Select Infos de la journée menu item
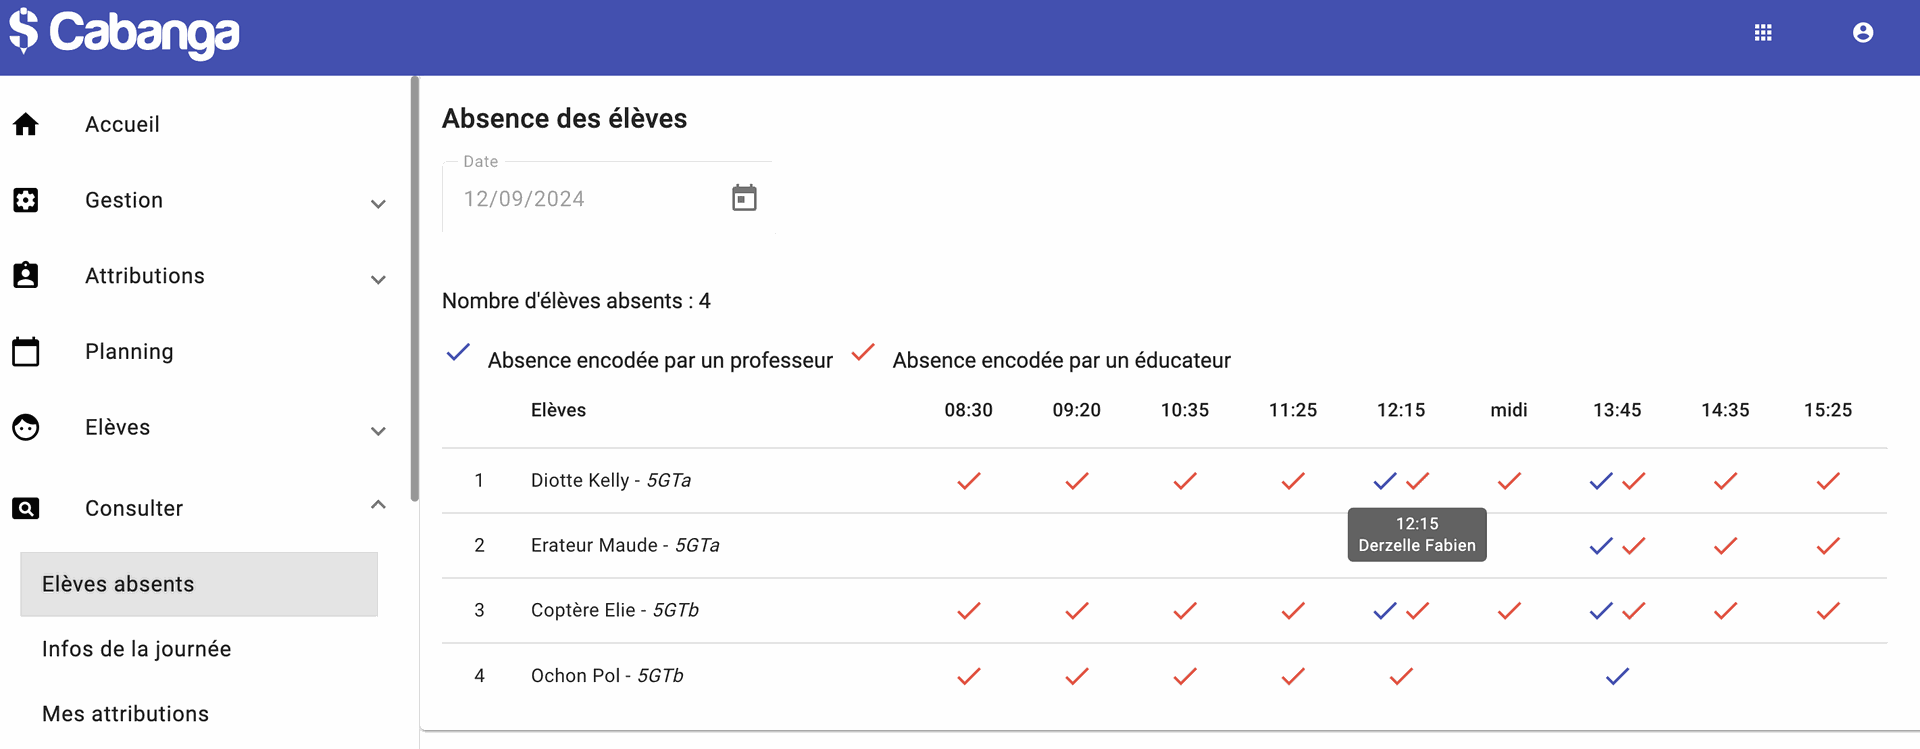This screenshot has width=1920, height=749. click(136, 649)
